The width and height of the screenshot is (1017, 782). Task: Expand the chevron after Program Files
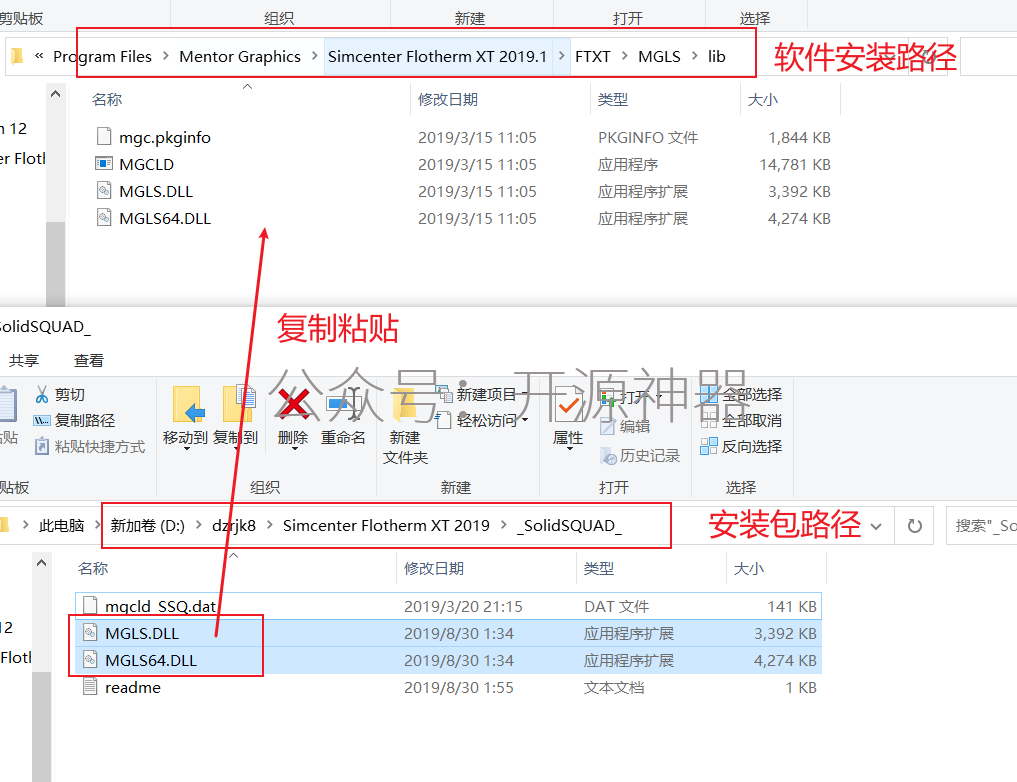coord(165,56)
